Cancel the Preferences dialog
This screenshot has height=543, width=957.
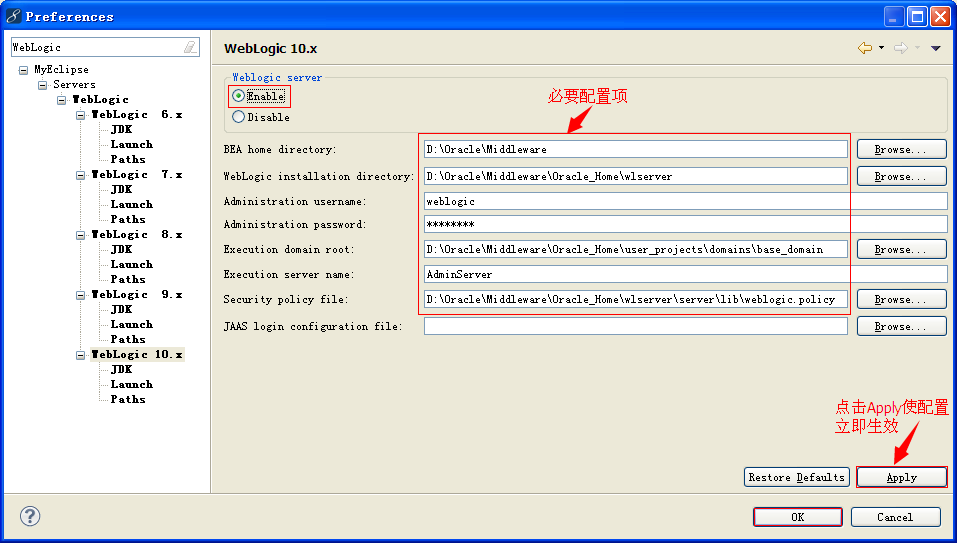tap(895, 517)
